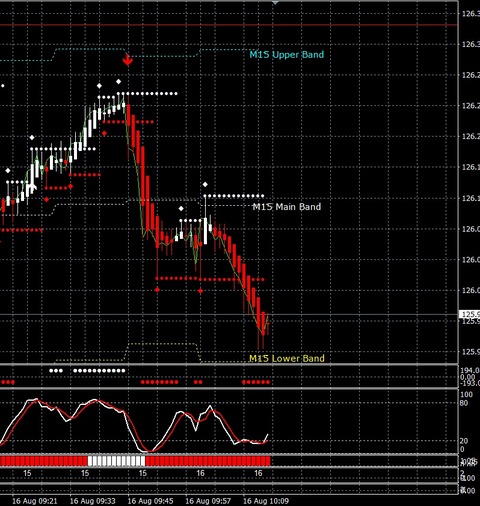Click the white segment of the trend bar
This screenshot has height=506, width=480.
coord(116,461)
